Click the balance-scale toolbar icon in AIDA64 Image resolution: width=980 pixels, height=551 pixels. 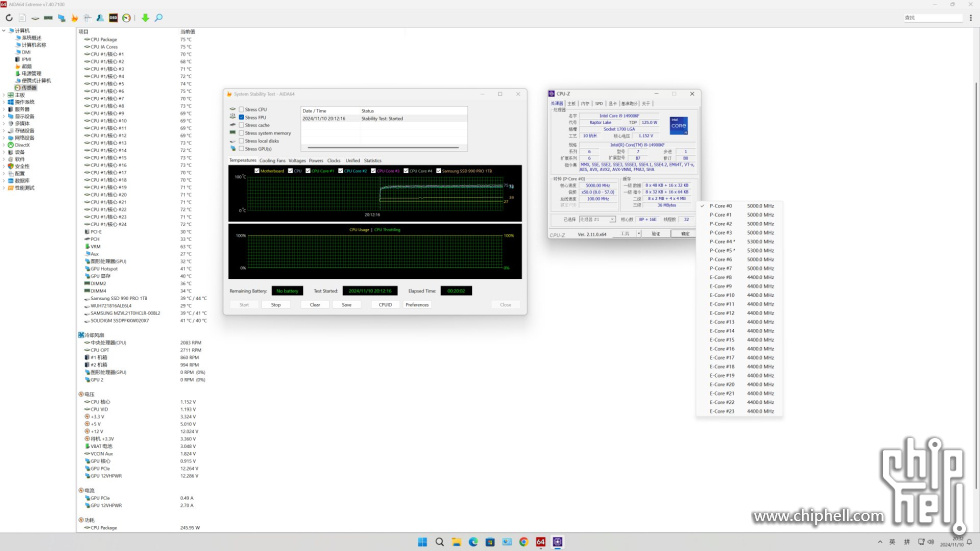click(88, 18)
